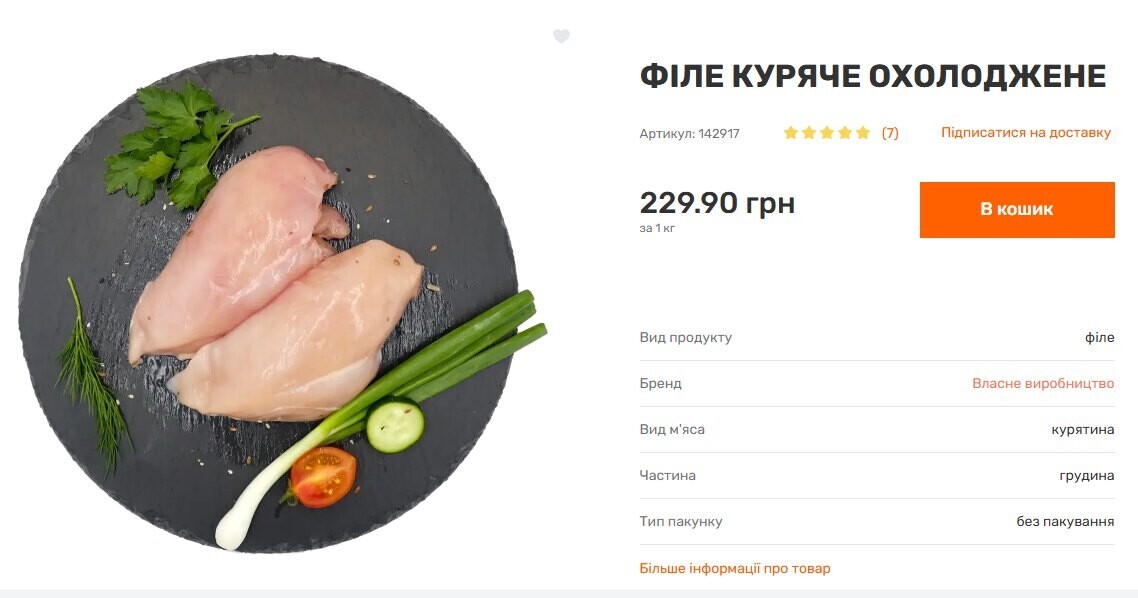The height and width of the screenshot is (598, 1138).
Task: Click the 'грудина' part value
Action: [x=1086, y=475]
